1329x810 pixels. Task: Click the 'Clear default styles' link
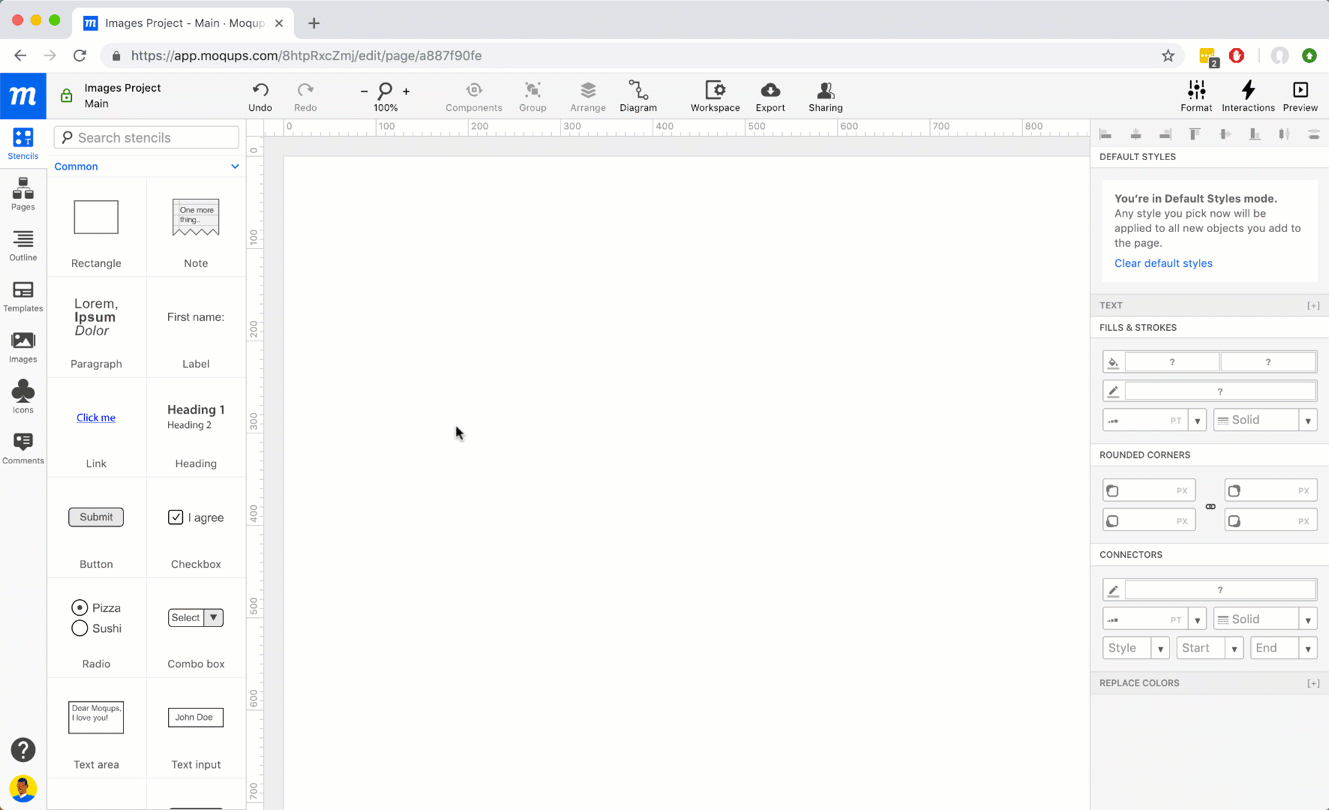[x=1163, y=263]
